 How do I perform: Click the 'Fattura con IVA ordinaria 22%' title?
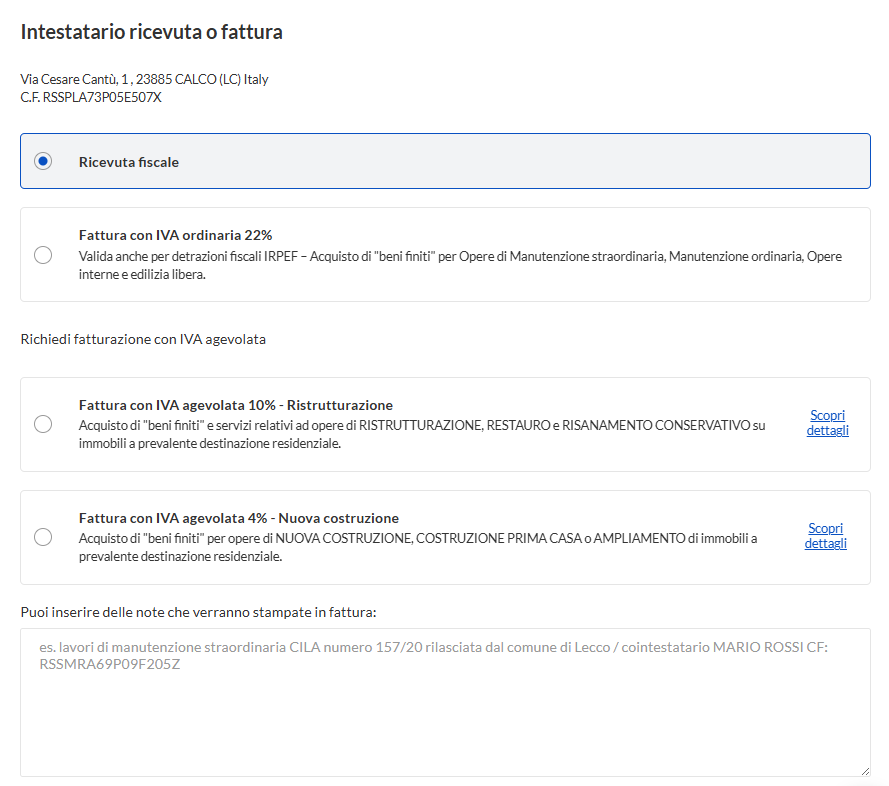click(175, 236)
